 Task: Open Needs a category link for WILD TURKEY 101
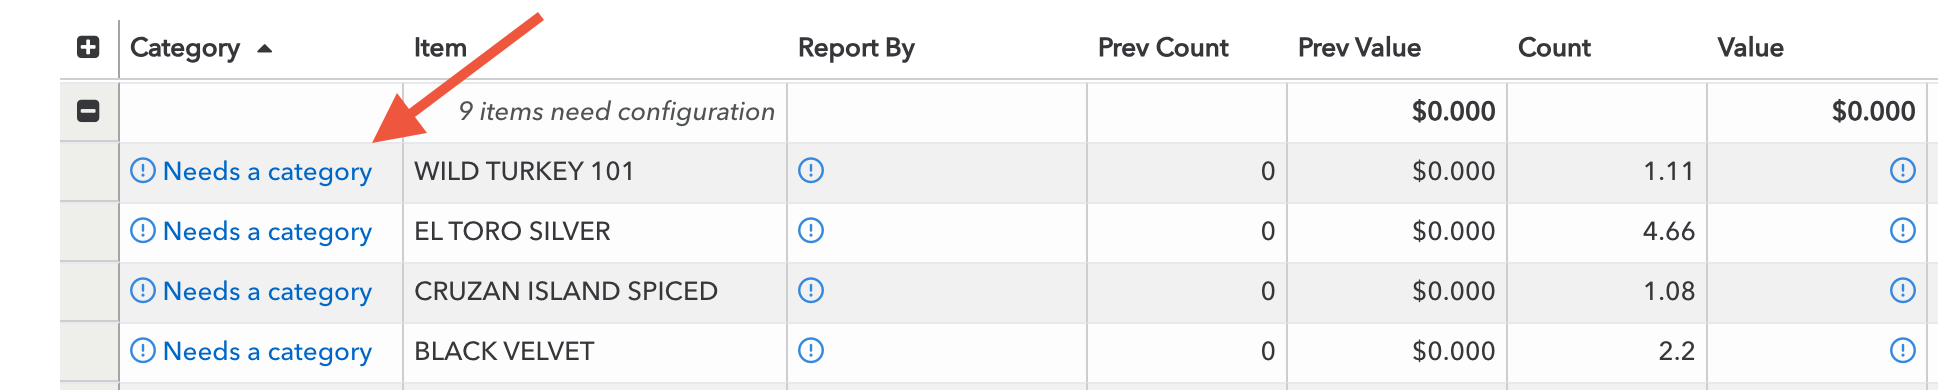[x=251, y=172]
